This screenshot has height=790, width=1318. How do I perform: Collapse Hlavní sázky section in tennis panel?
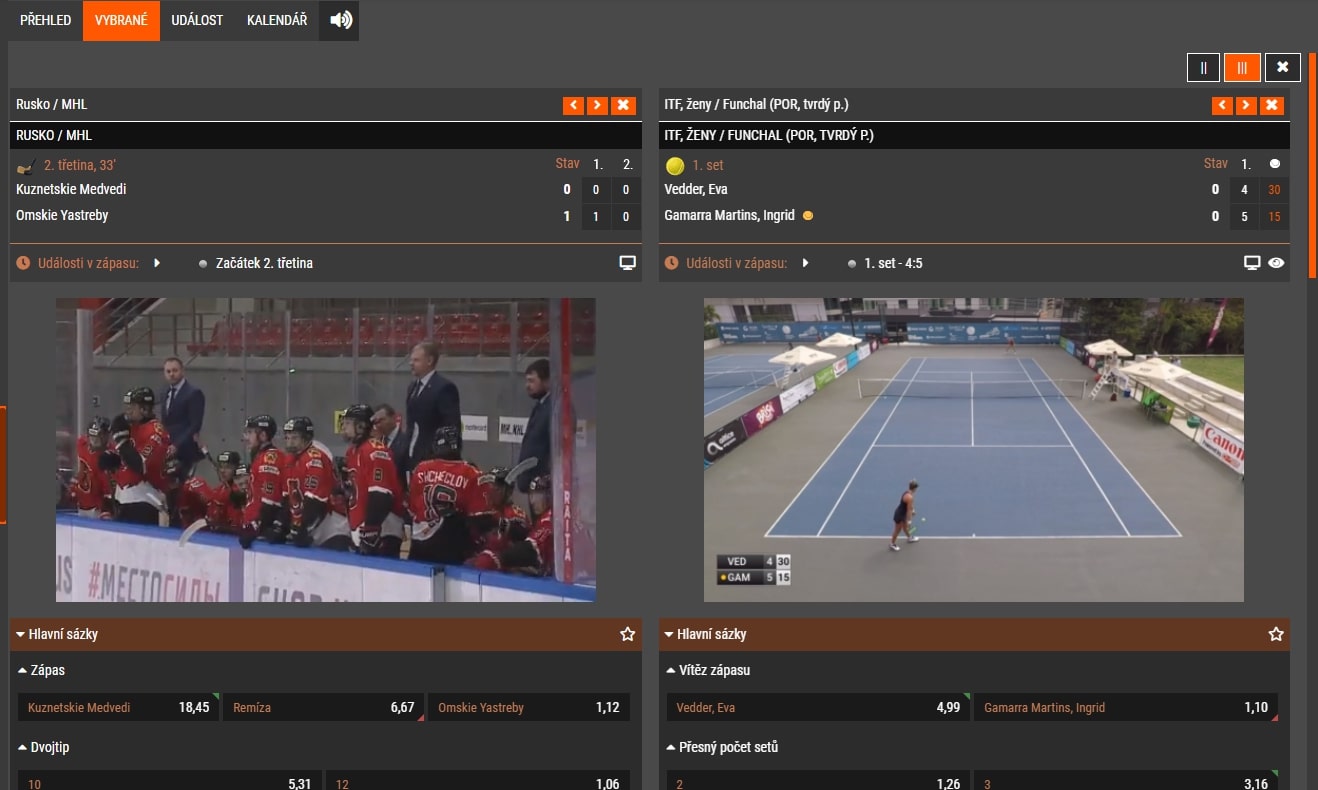point(668,634)
